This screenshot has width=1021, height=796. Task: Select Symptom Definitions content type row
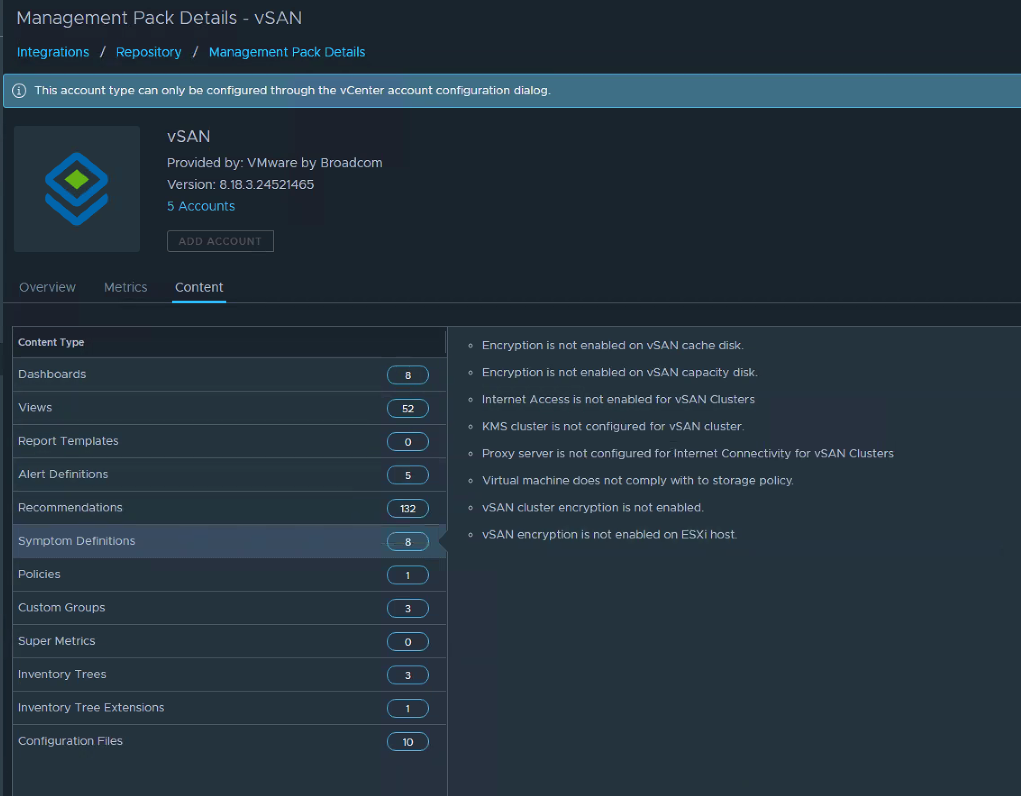pyautogui.click(x=77, y=541)
